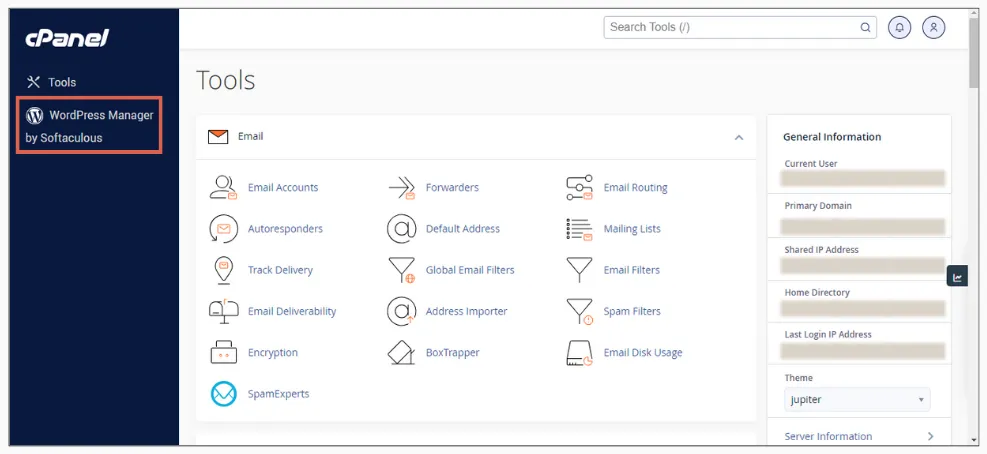The height and width of the screenshot is (454, 987).
Task: Open the SpamExperts icon
Action: point(223,394)
